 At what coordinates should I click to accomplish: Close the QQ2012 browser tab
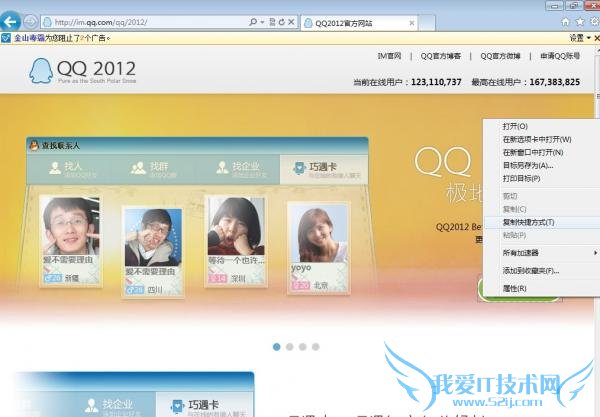click(x=412, y=23)
